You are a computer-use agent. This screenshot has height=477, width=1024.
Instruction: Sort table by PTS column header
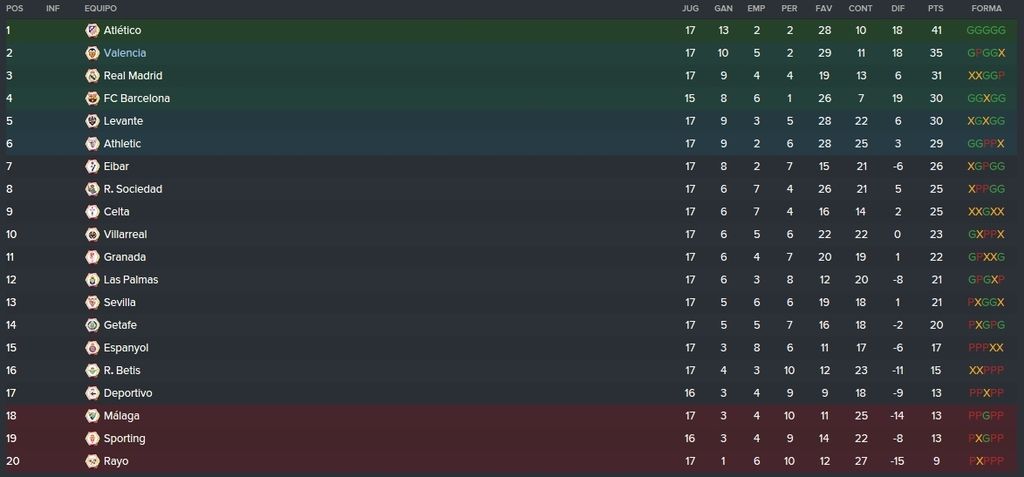tap(936, 8)
